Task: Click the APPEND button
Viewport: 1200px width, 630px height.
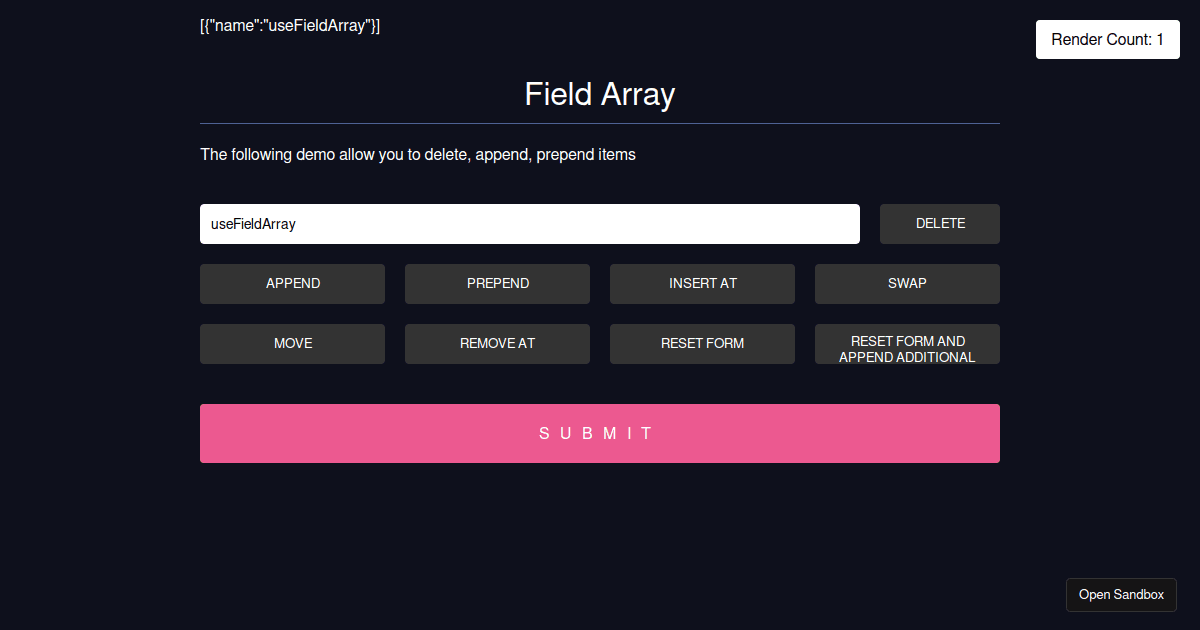Action: point(292,284)
